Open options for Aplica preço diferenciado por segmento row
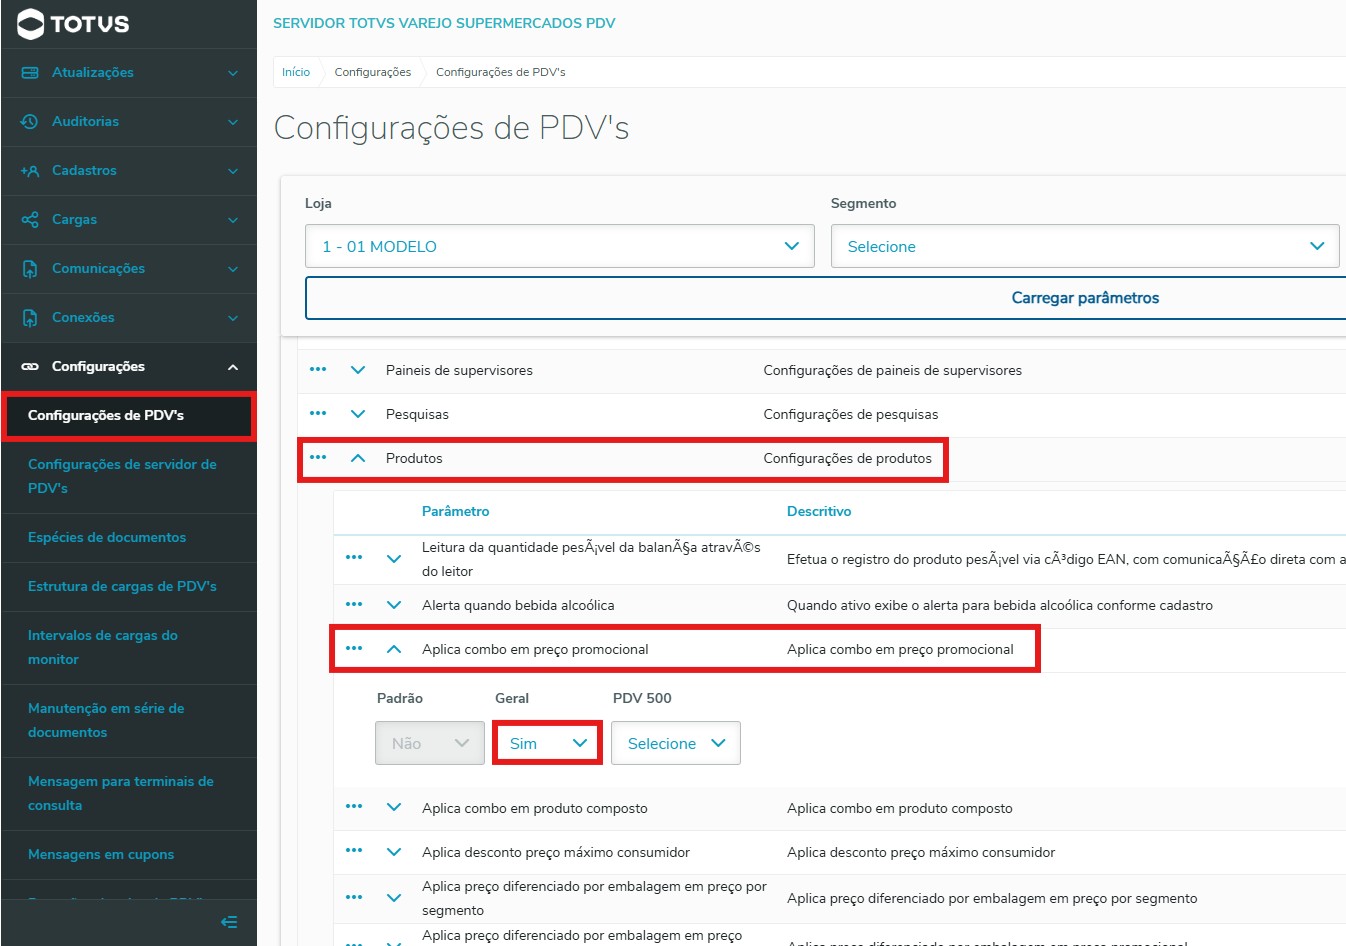The image size is (1346, 946). 354,897
